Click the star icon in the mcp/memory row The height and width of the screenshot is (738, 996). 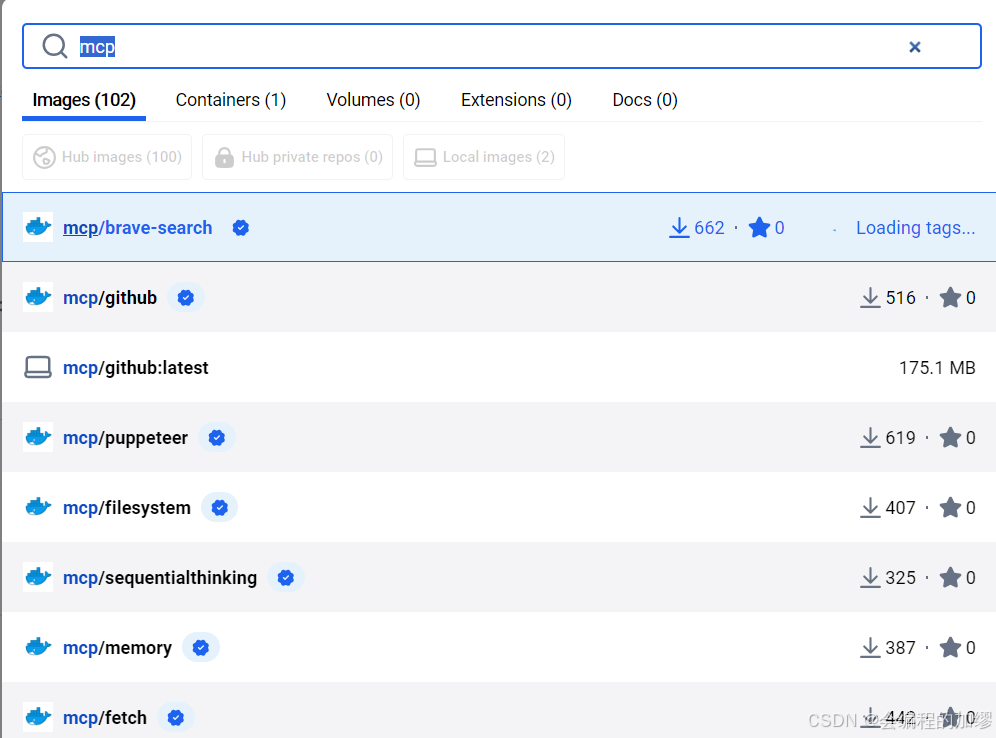(950, 647)
